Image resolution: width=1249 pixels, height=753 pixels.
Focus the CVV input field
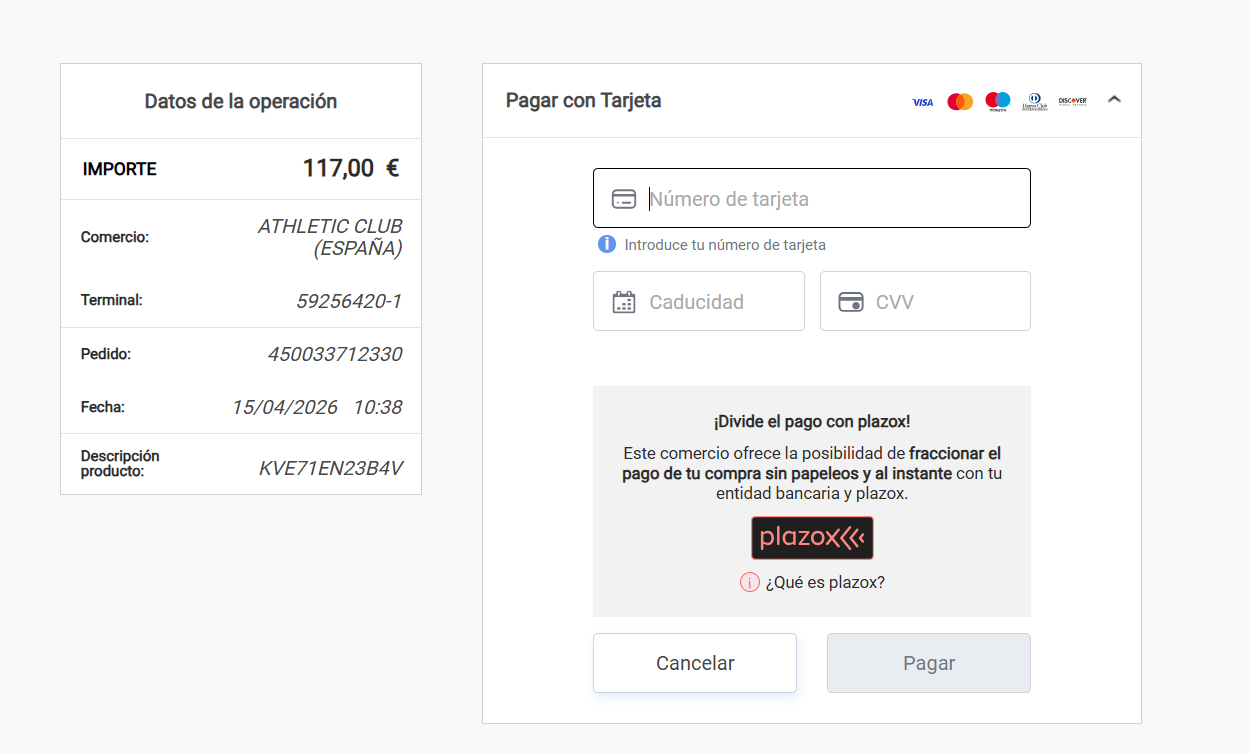925,301
